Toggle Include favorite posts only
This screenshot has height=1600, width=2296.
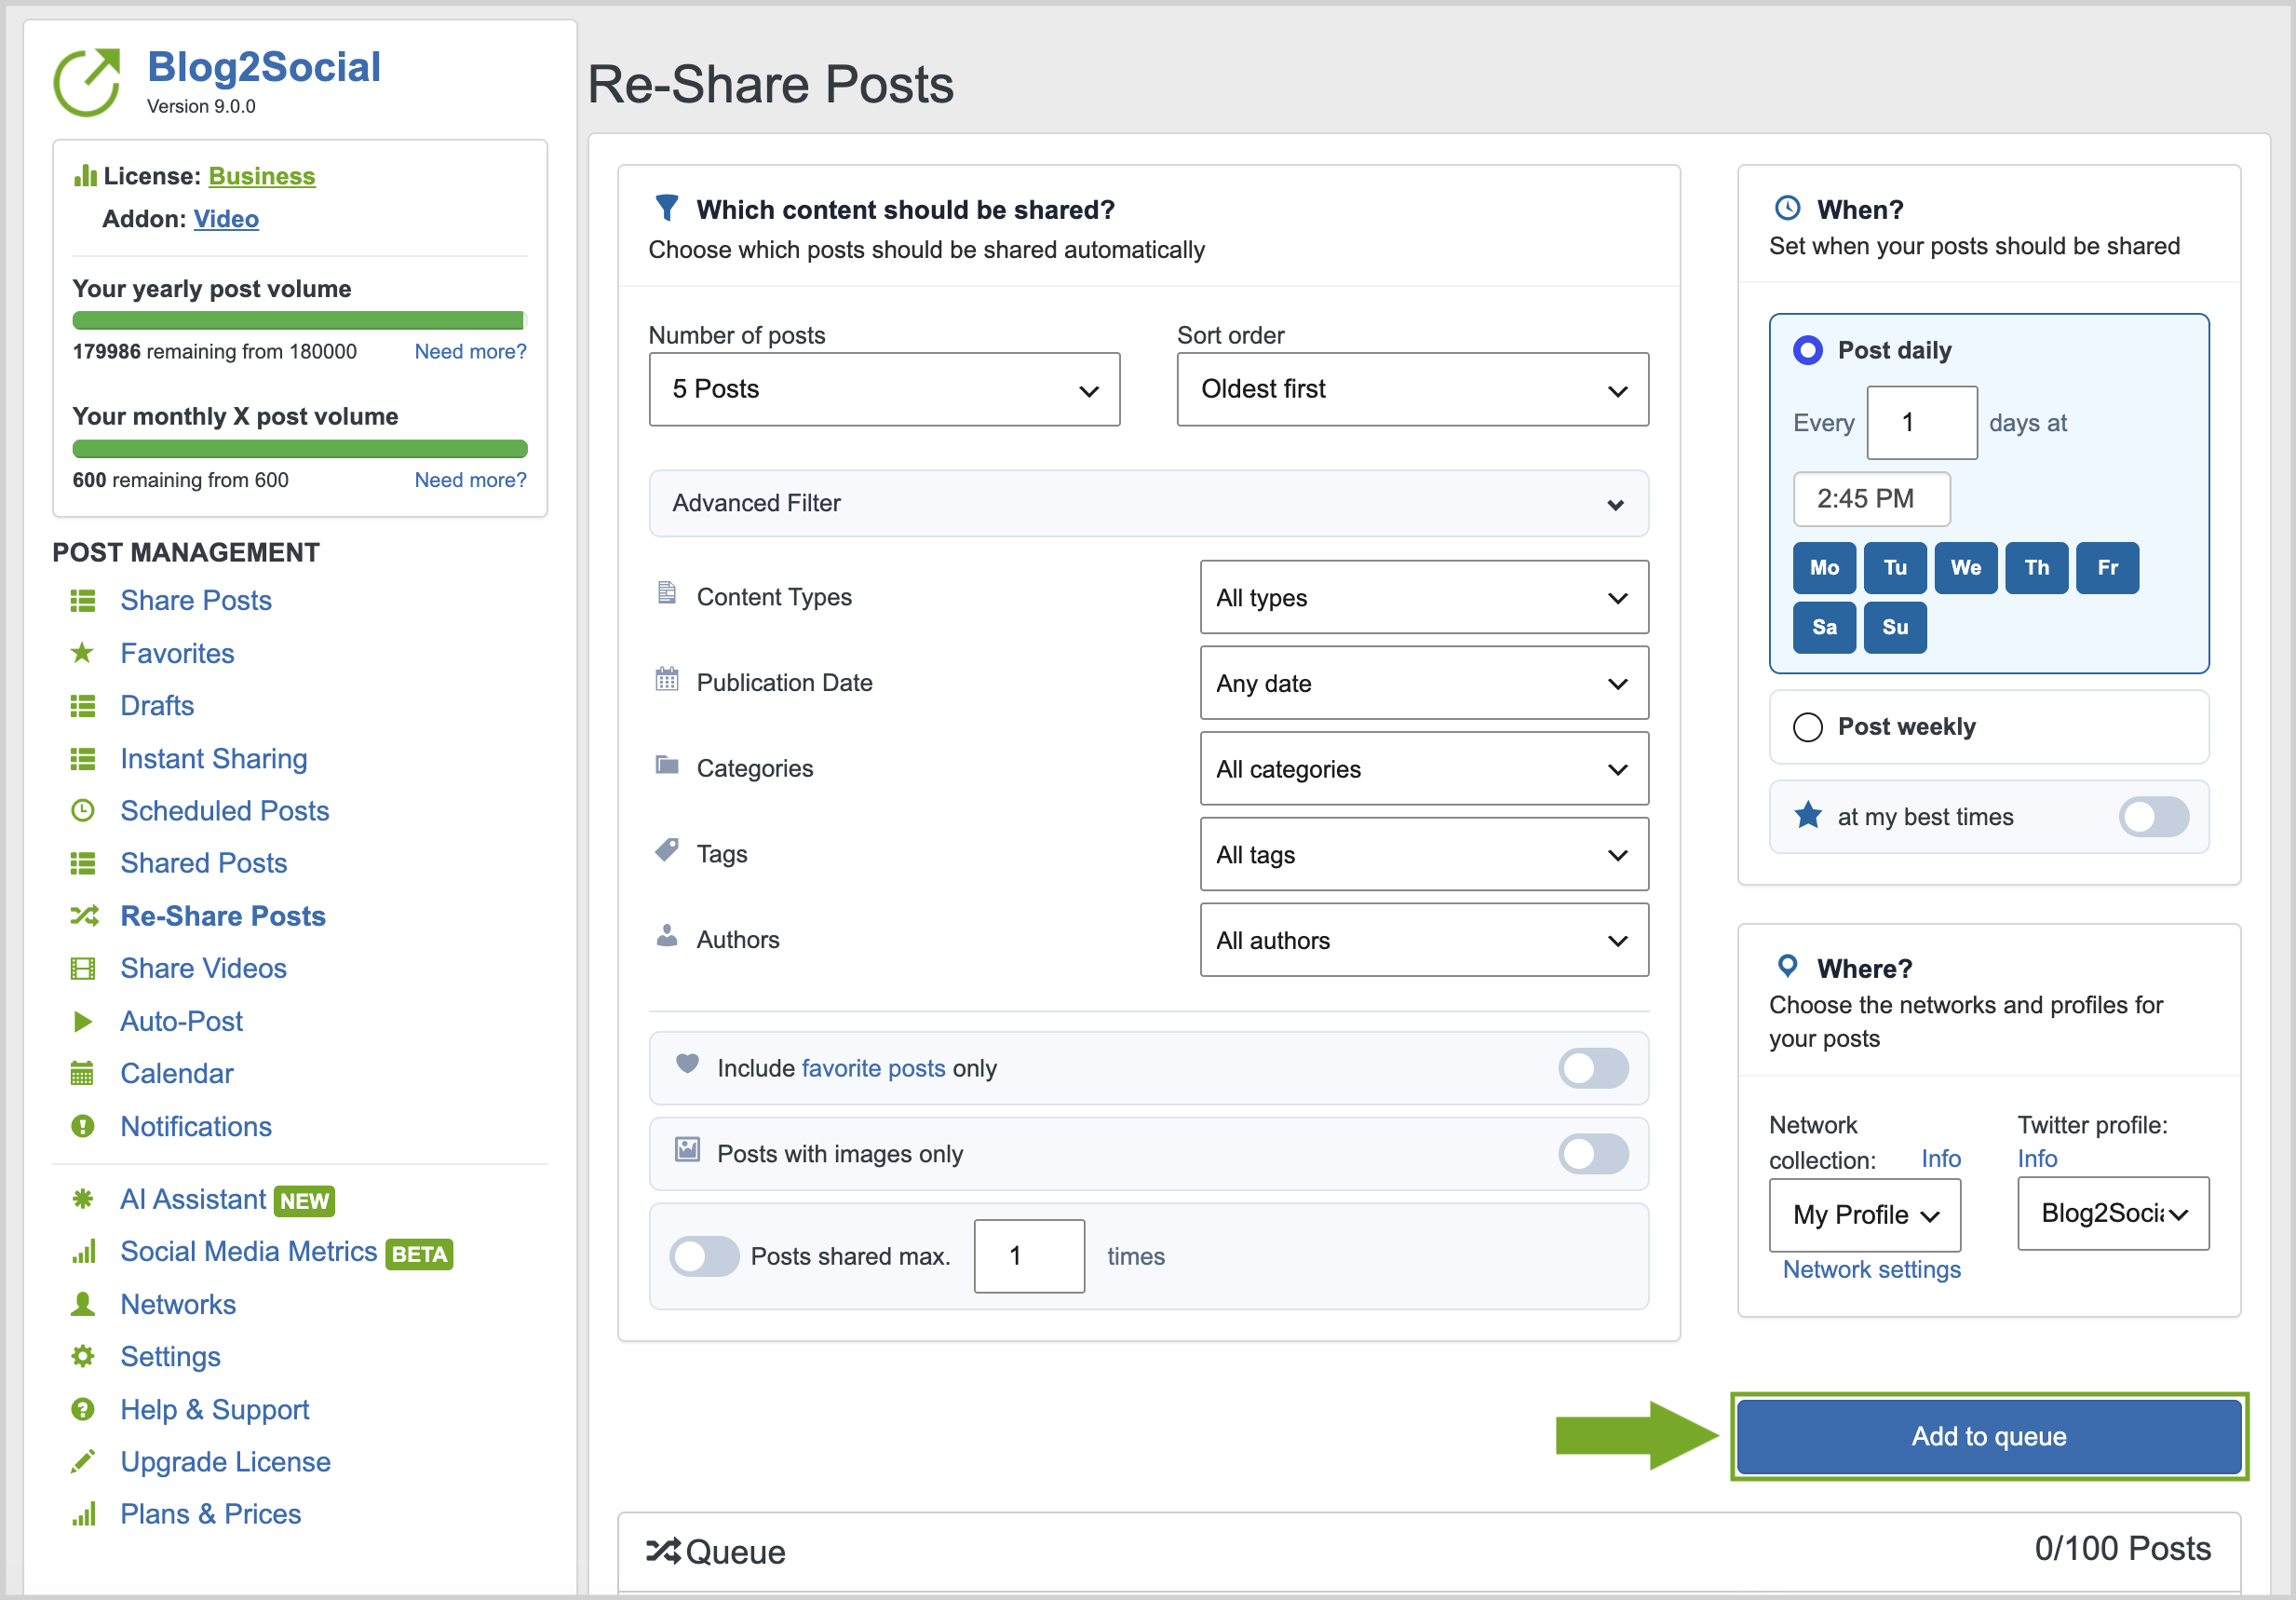click(1593, 1068)
